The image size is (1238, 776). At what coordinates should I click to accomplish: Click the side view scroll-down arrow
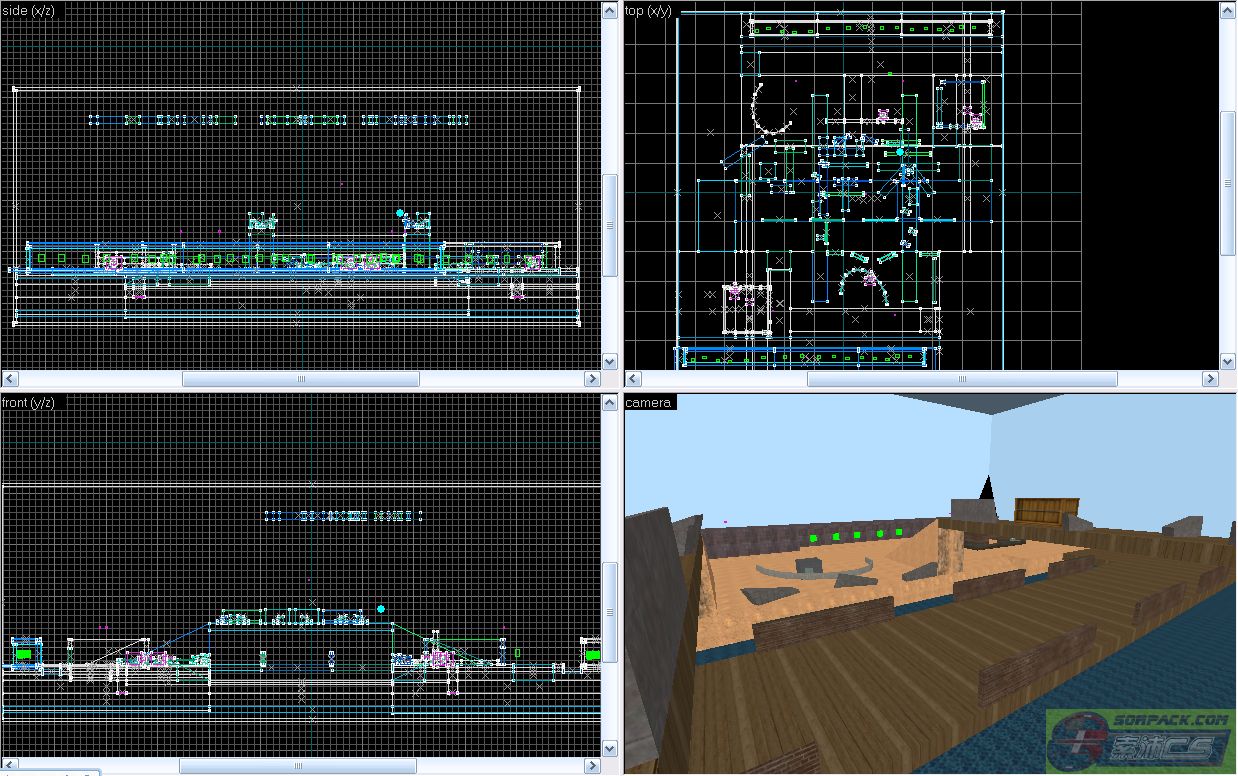(609, 361)
